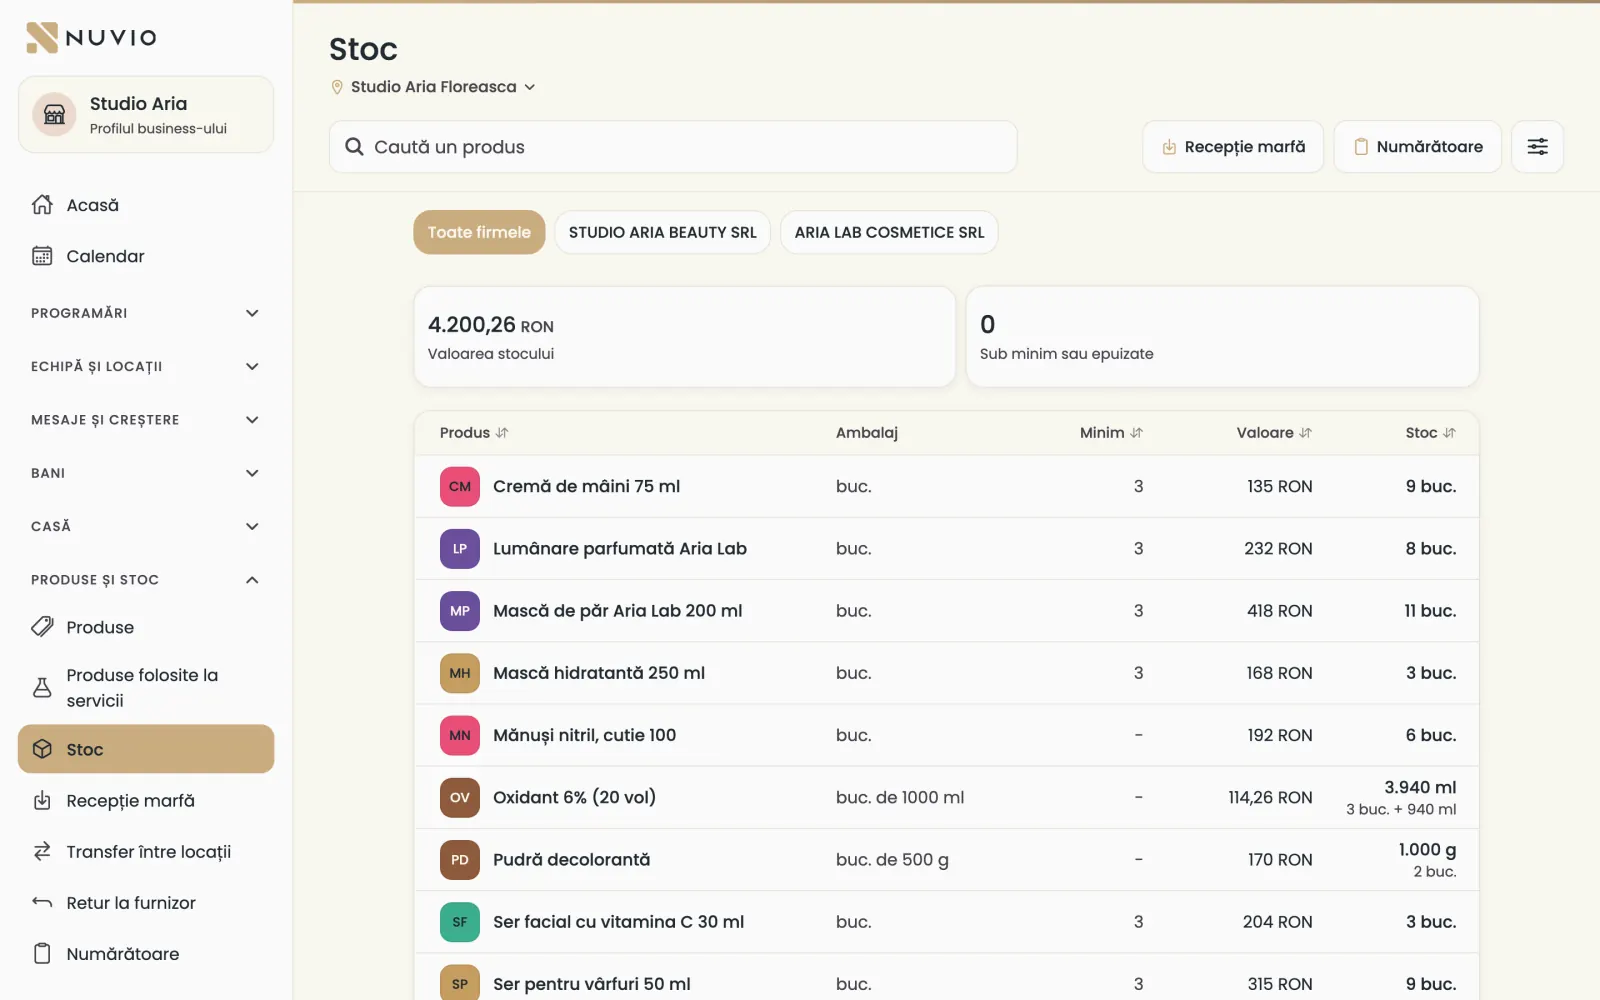Image resolution: width=1600 pixels, height=1000 pixels.
Task: Open the Studio Aria Floreasca location dropdown
Action: pos(433,87)
